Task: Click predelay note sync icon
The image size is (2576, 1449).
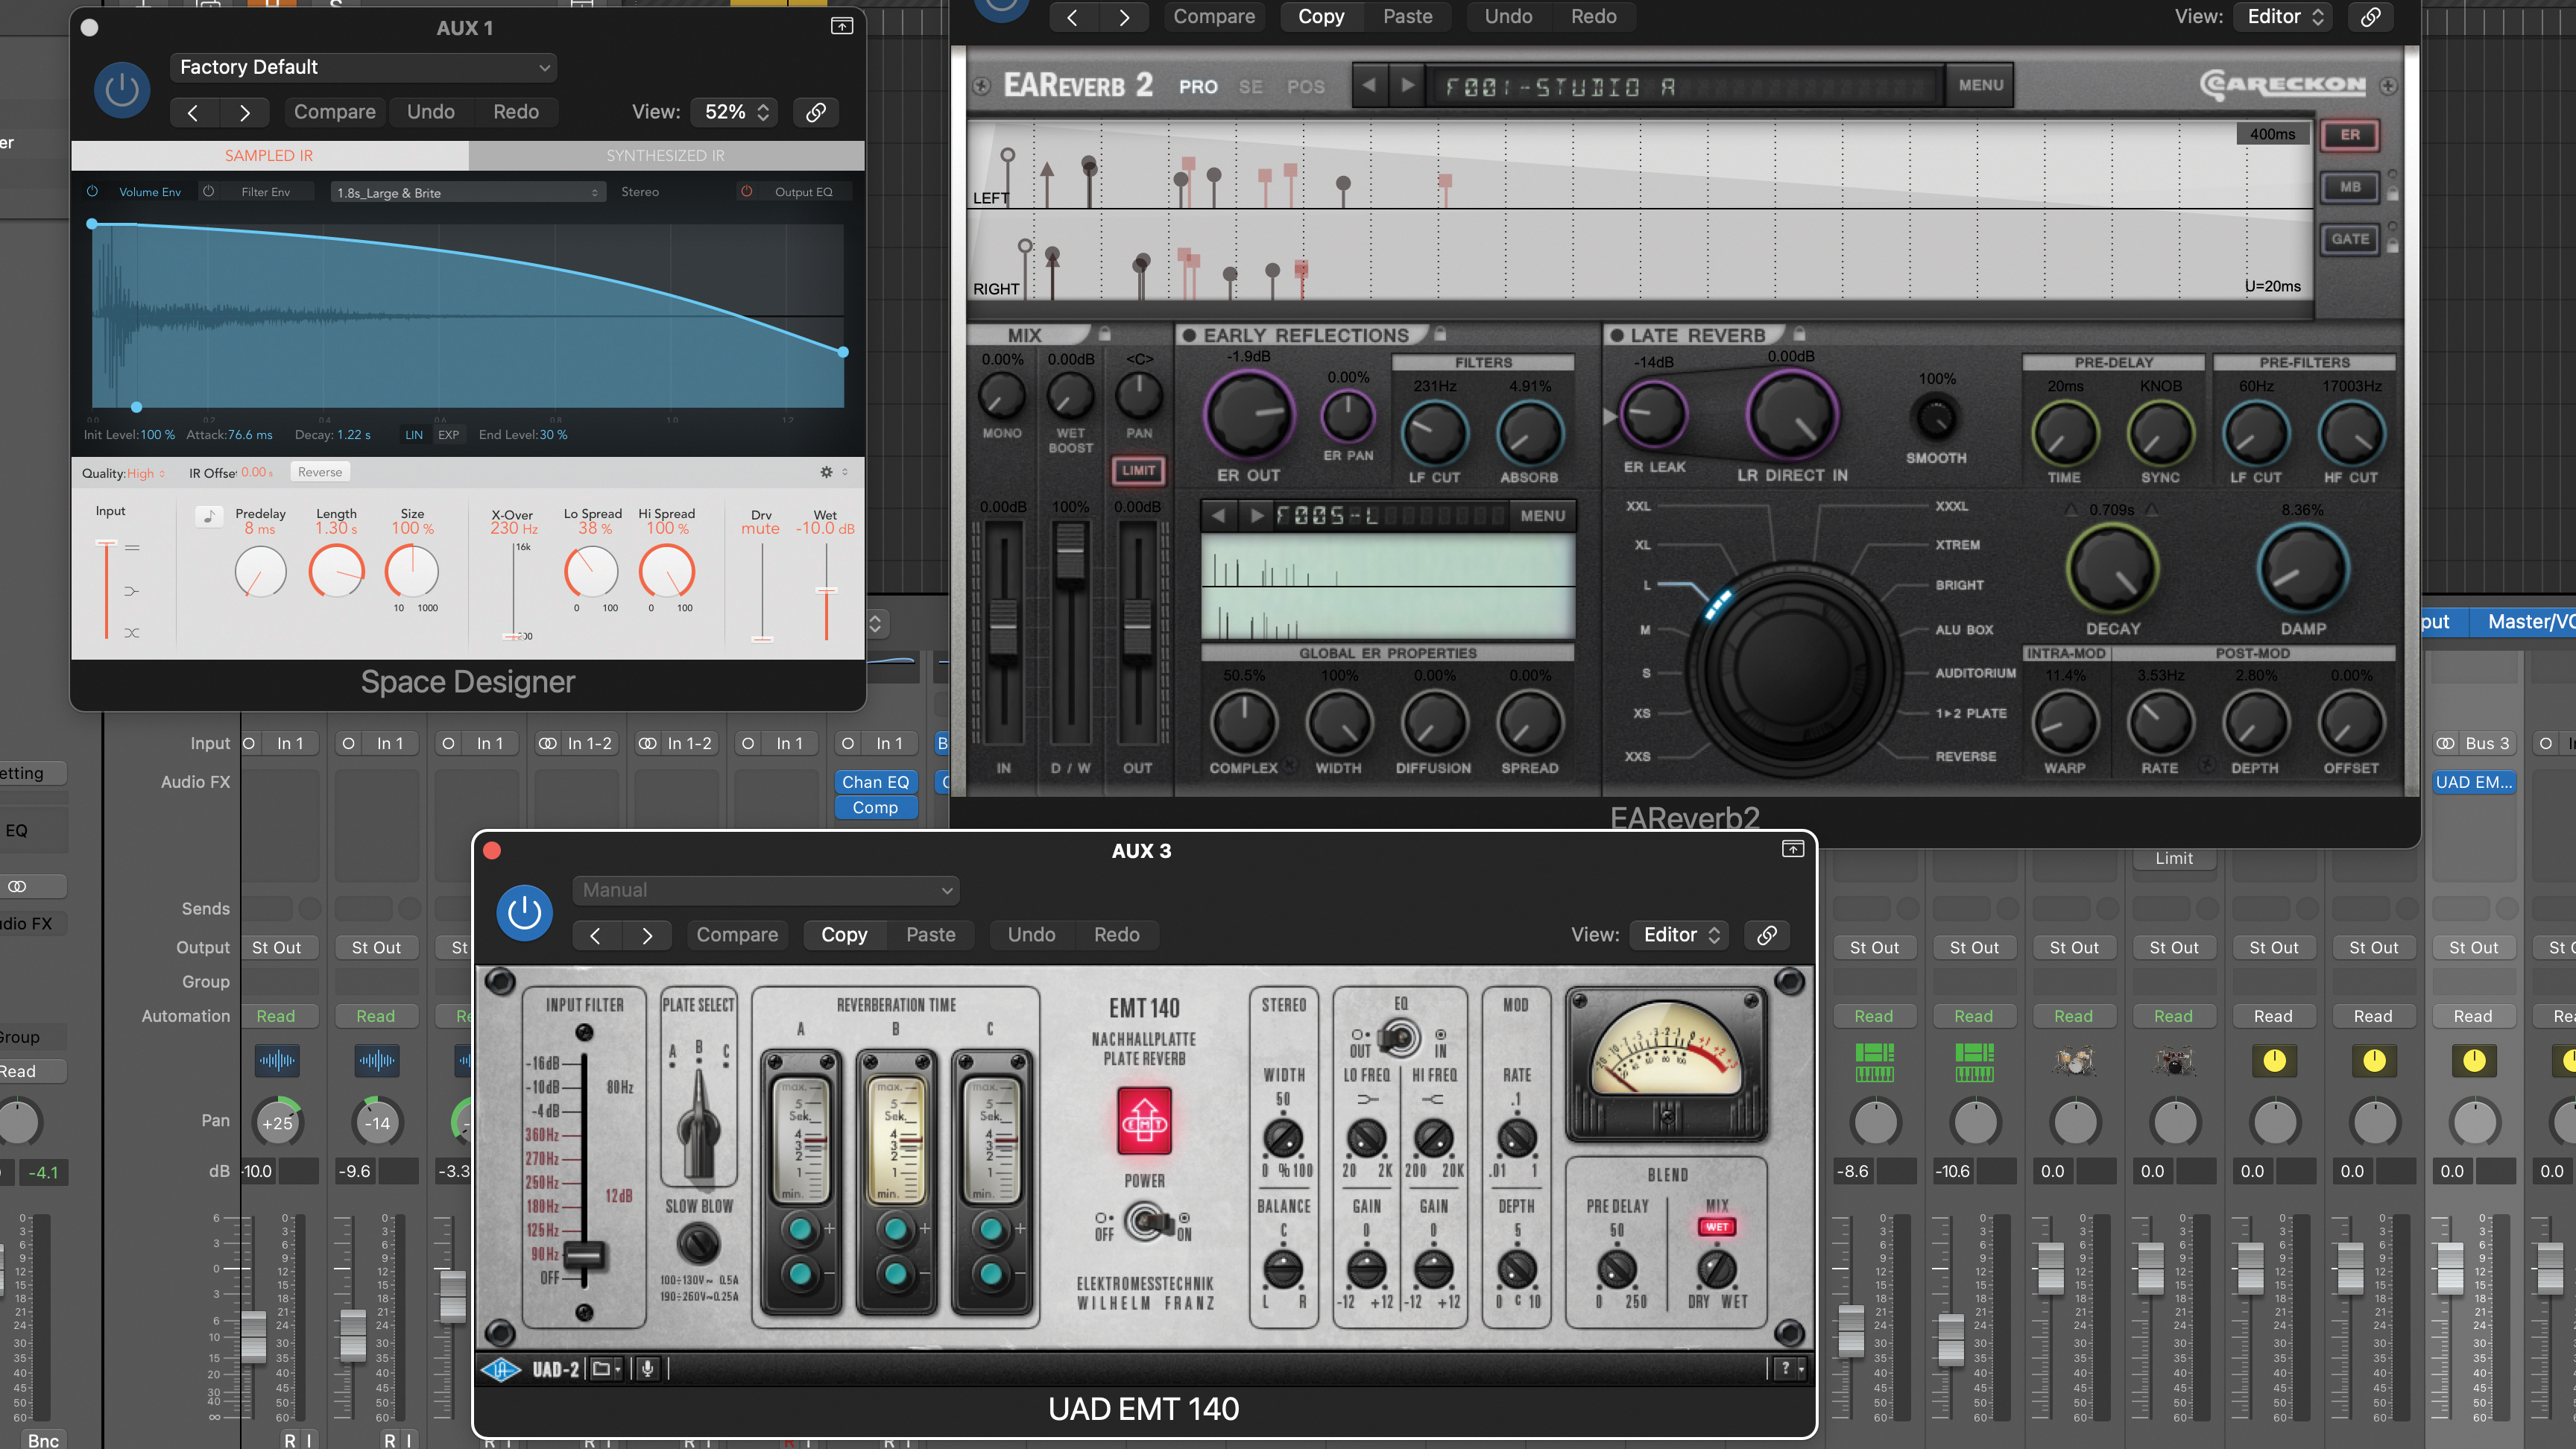Action: pyautogui.click(x=209, y=516)
